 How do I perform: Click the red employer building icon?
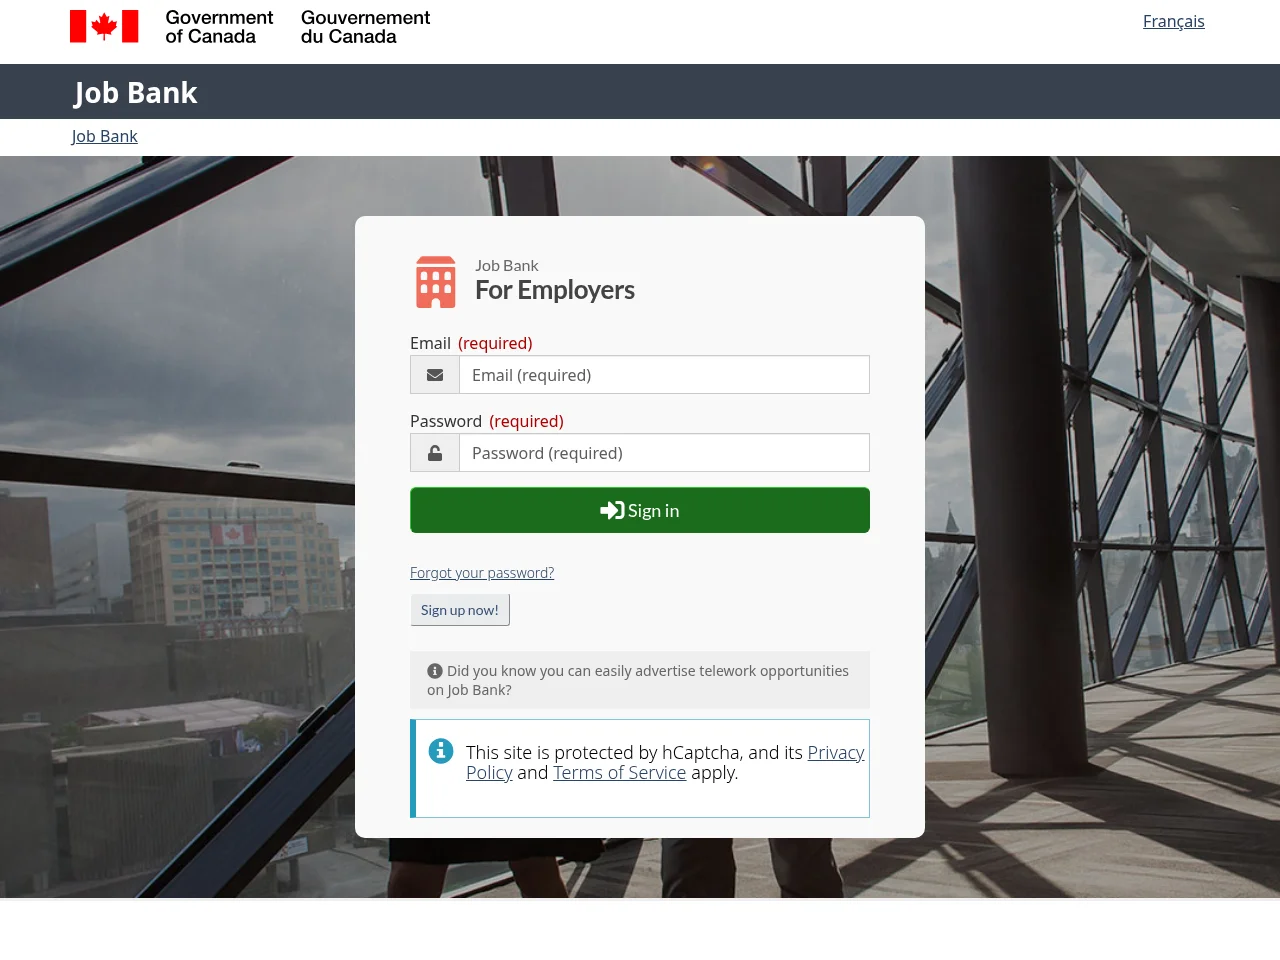pyautogui.click(x=436, y=282)
